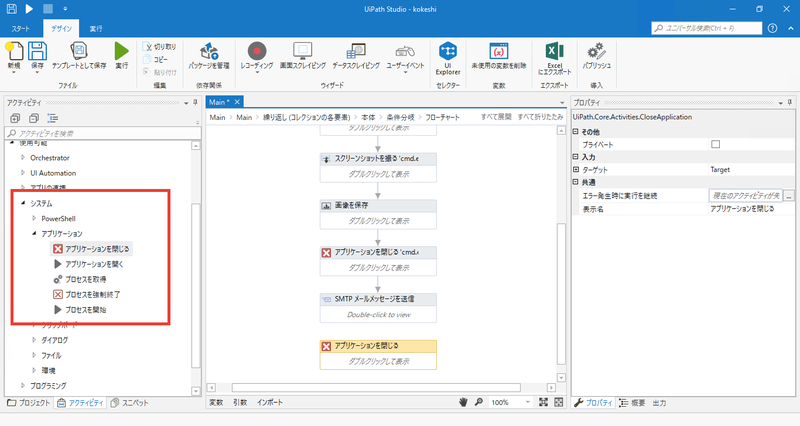Image resolution: width=800 pixels, height=426 pixels.
Task: Open the インポート (Imports) panel button
Action: coord(270,403)
